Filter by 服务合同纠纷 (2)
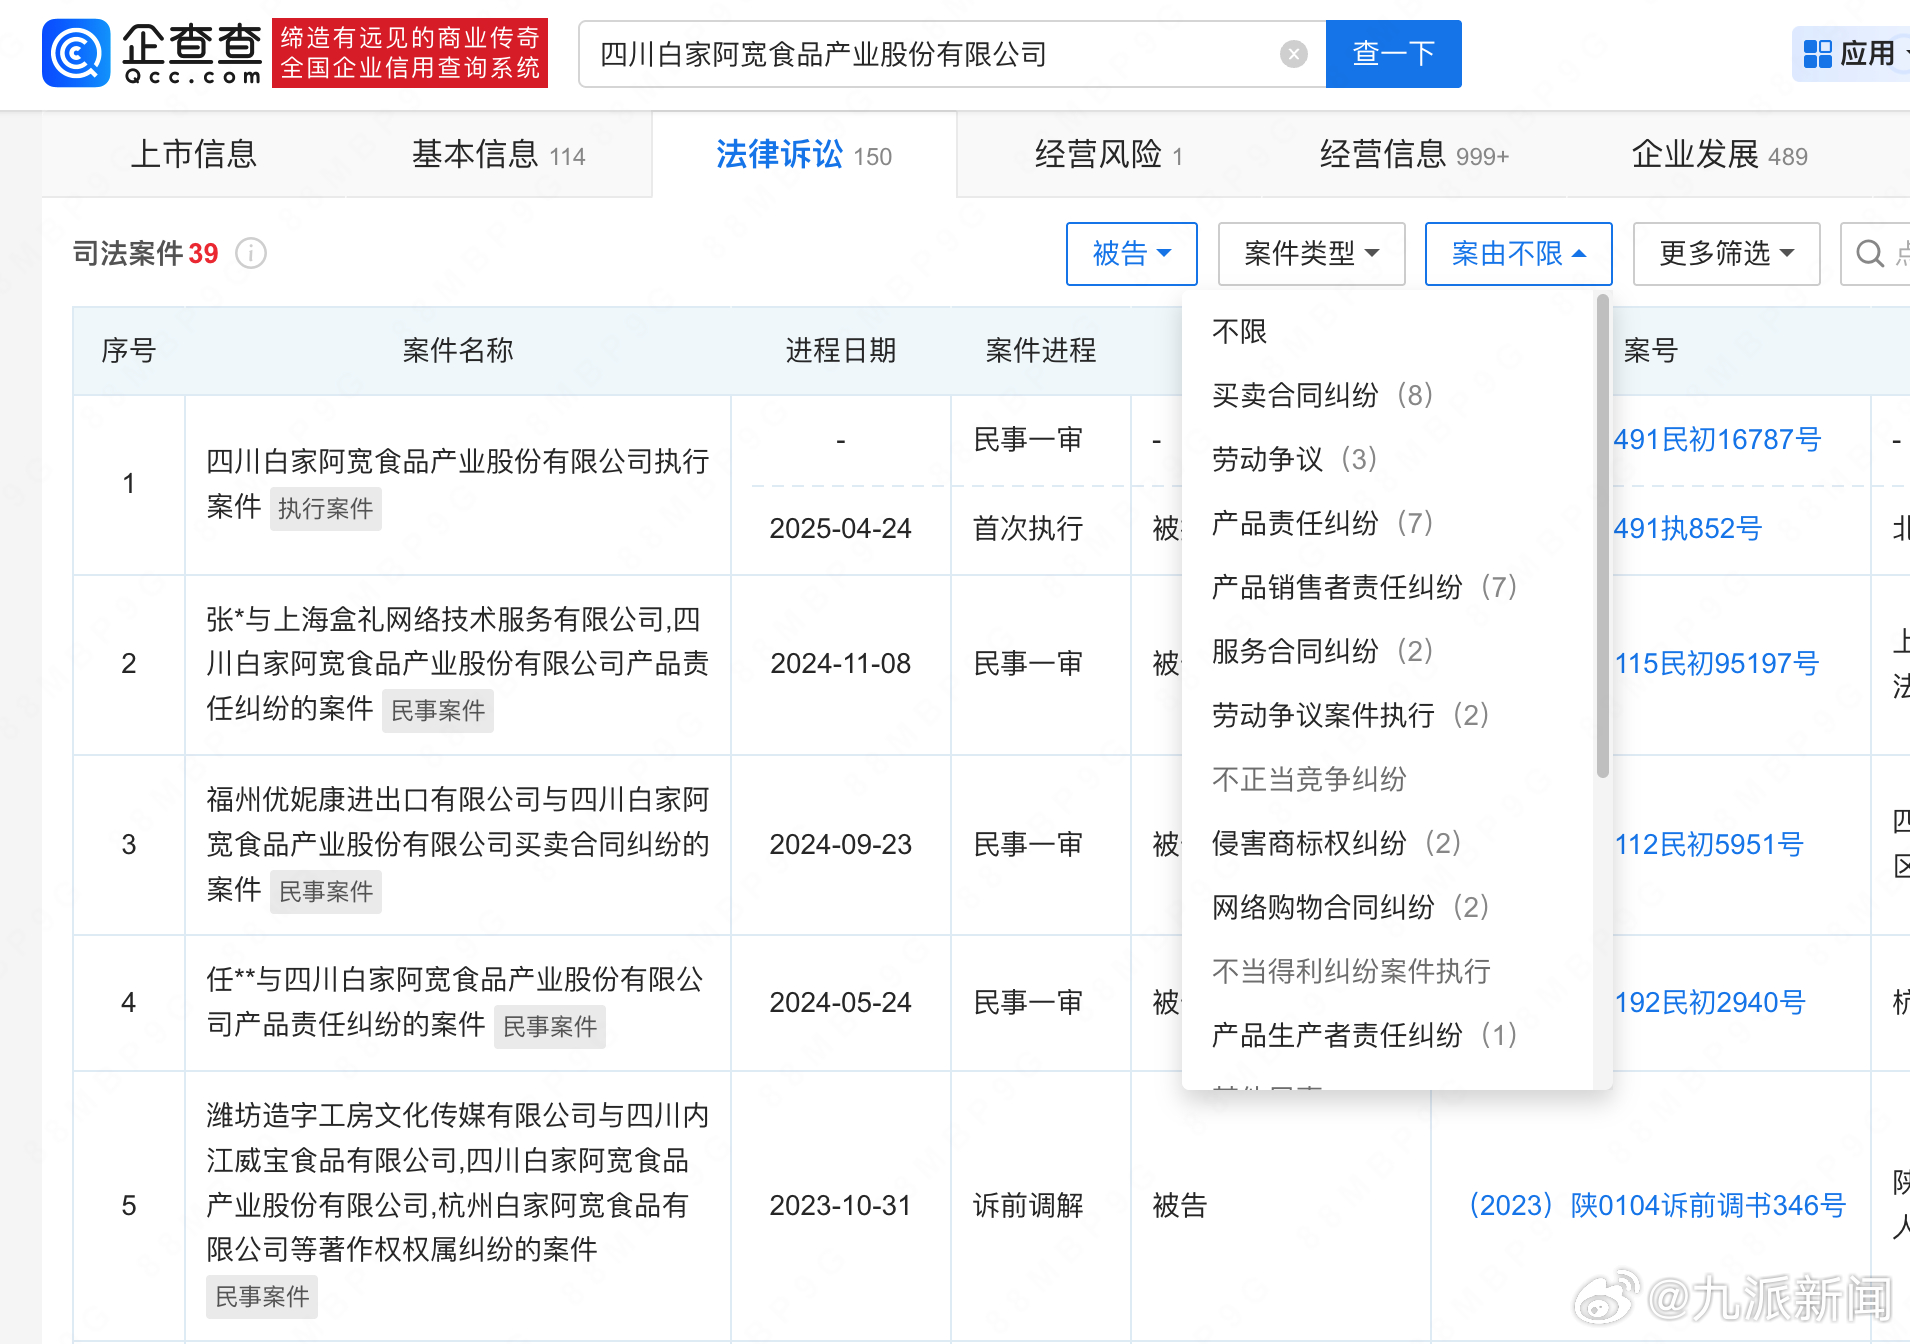 1322,651
